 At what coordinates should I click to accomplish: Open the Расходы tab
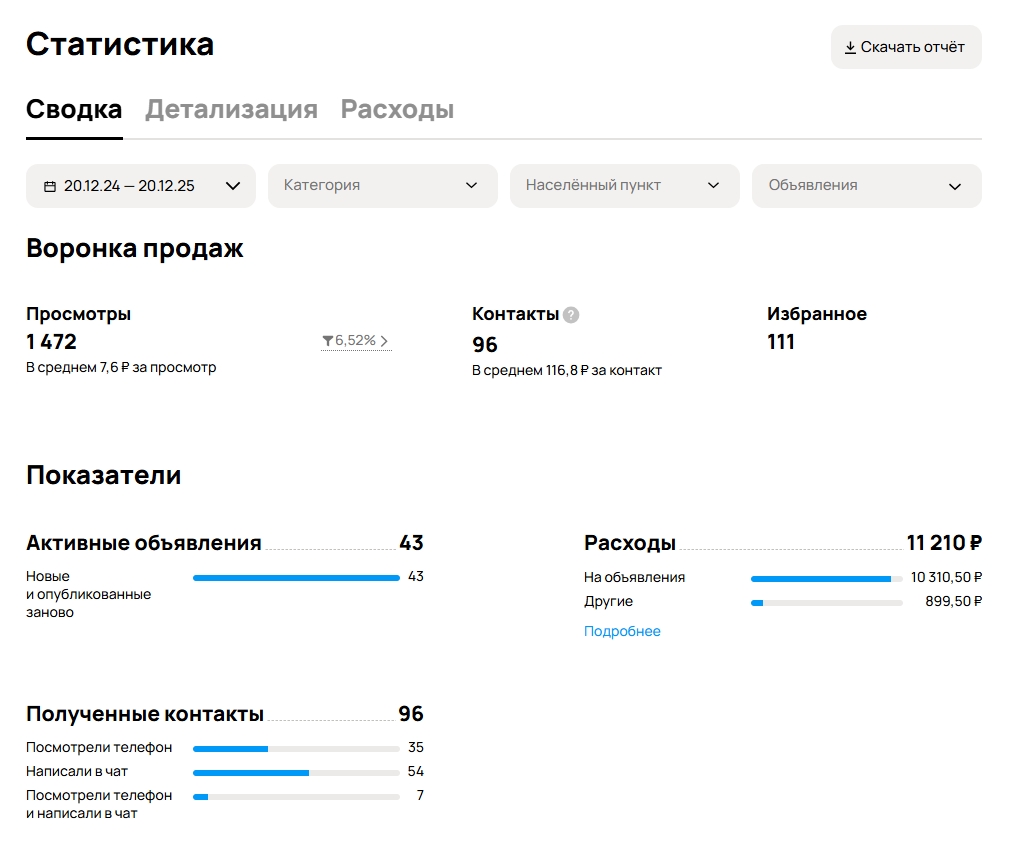[397, 109]
